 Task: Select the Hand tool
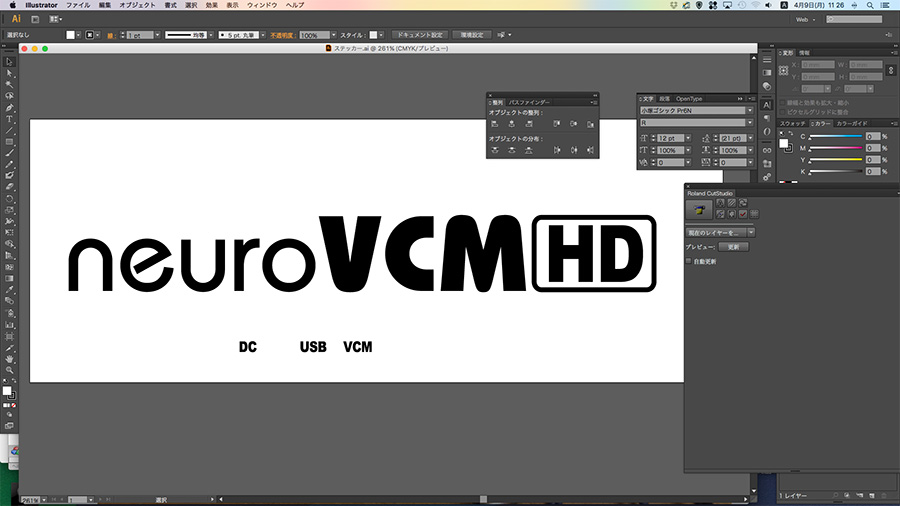pos(9,359)
